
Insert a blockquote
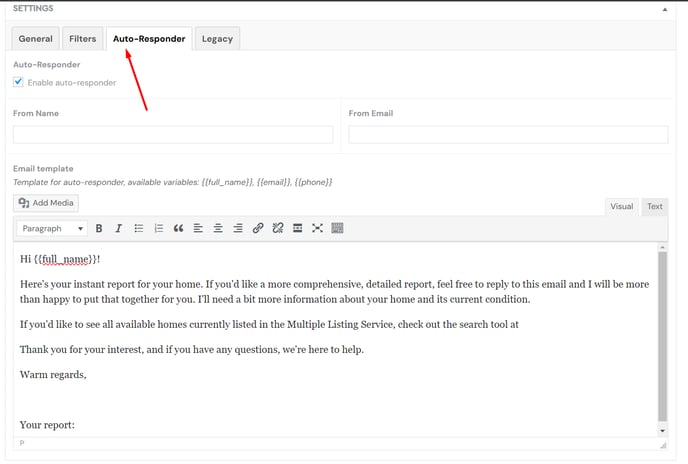178,228
